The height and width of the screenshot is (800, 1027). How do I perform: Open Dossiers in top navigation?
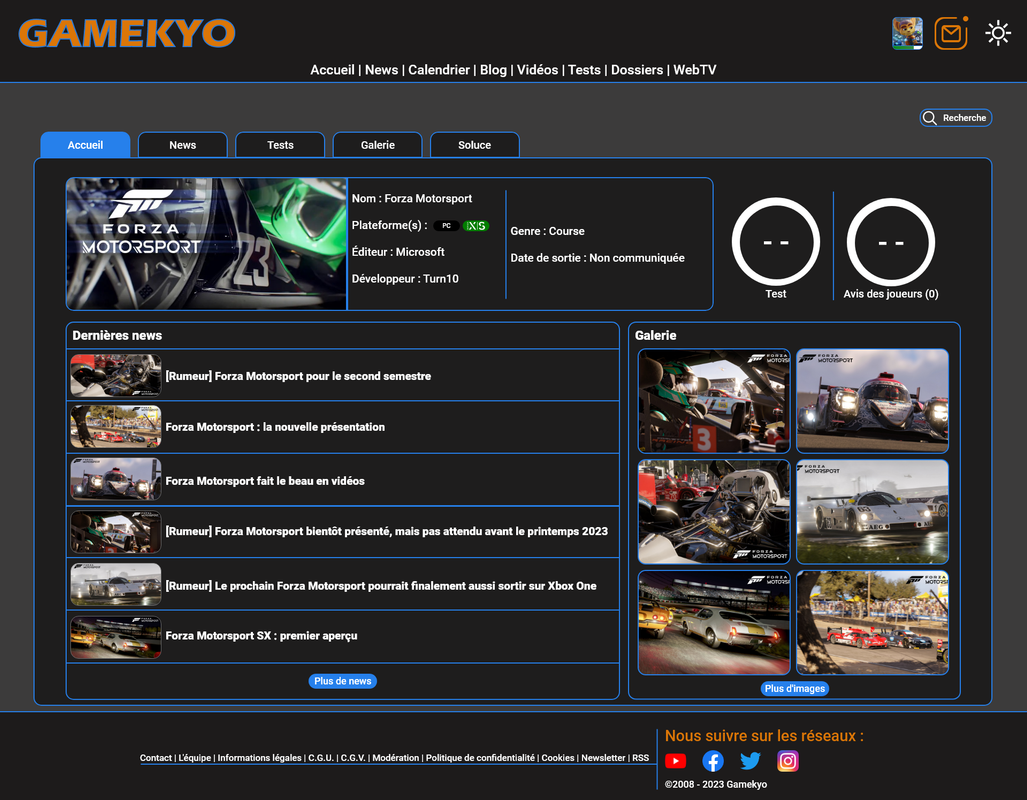point(637,70)
